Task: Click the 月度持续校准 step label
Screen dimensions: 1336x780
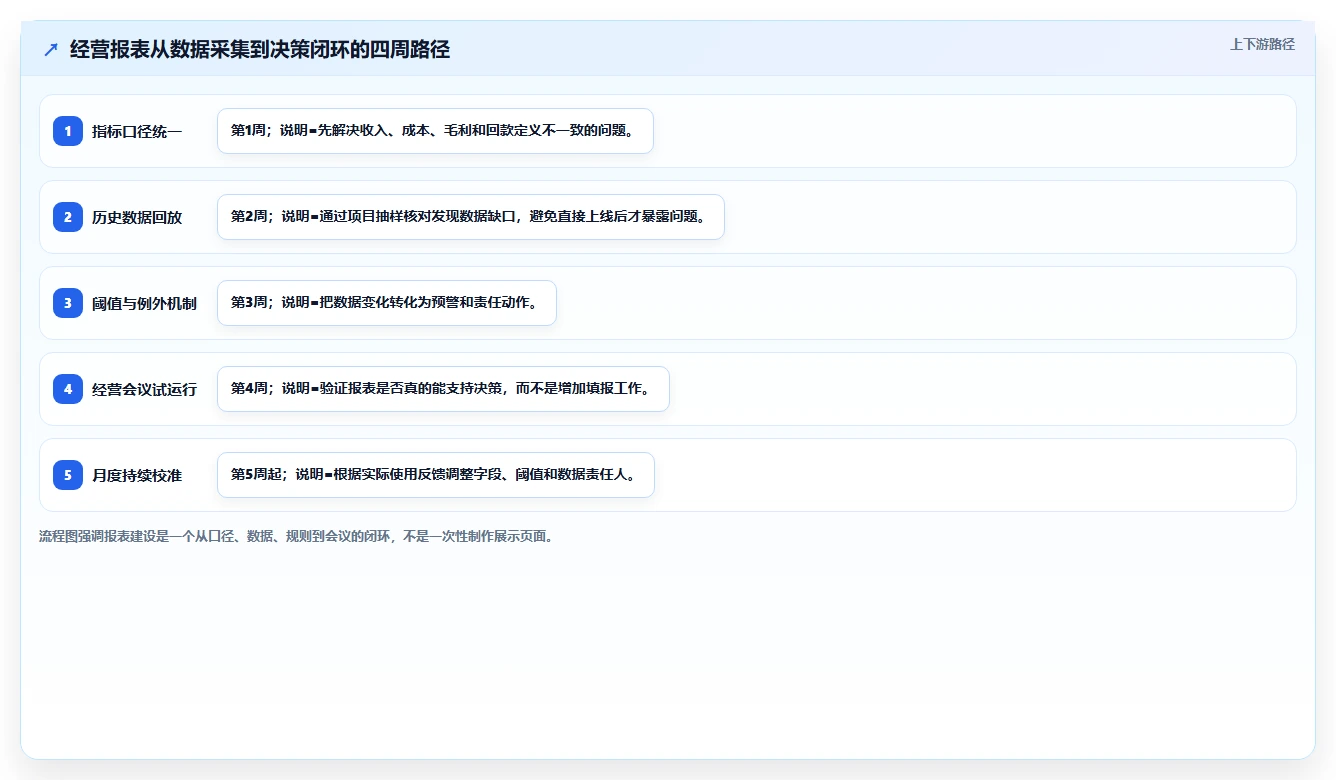Action: (x=137, y=475)
